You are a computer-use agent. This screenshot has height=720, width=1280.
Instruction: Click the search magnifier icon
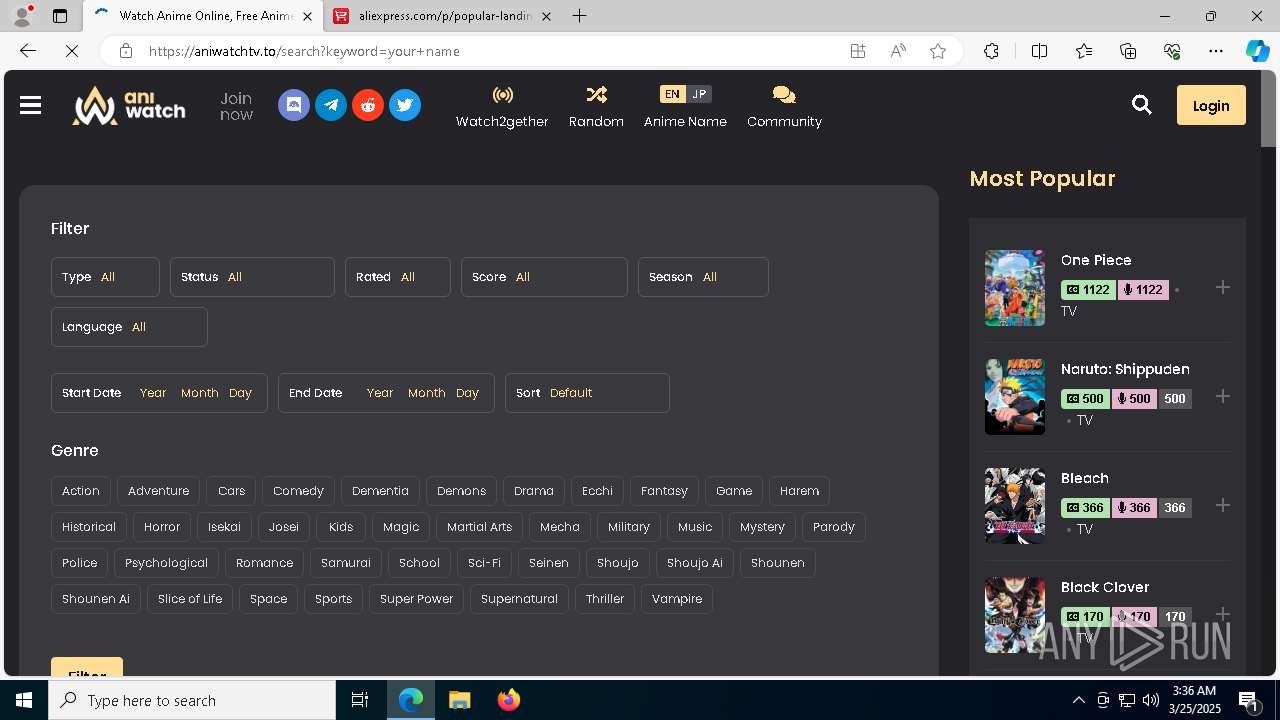[1142, 105]
